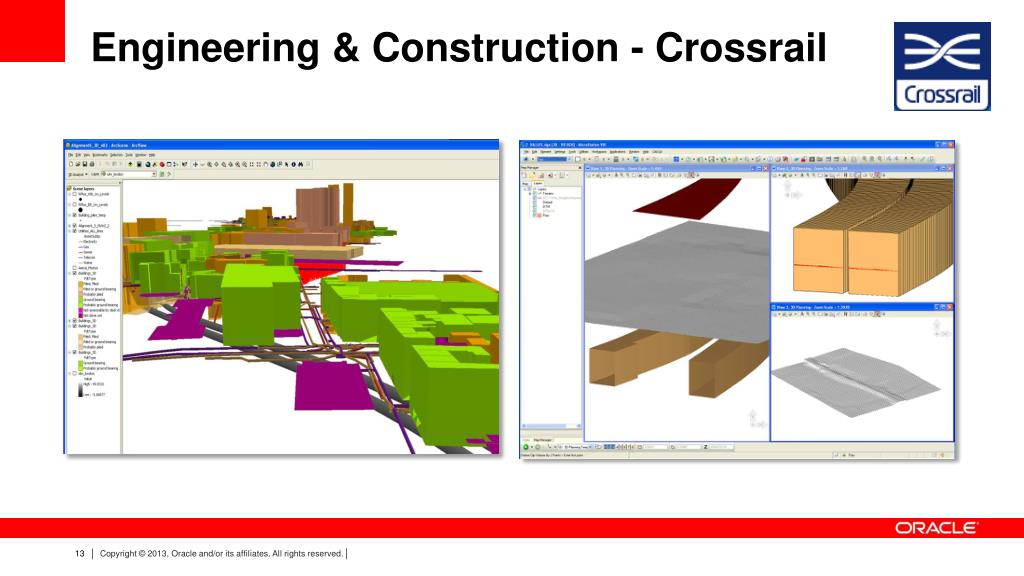
Task: Close the Map Manager panel in MicroStation
Action: click(580, 168)
